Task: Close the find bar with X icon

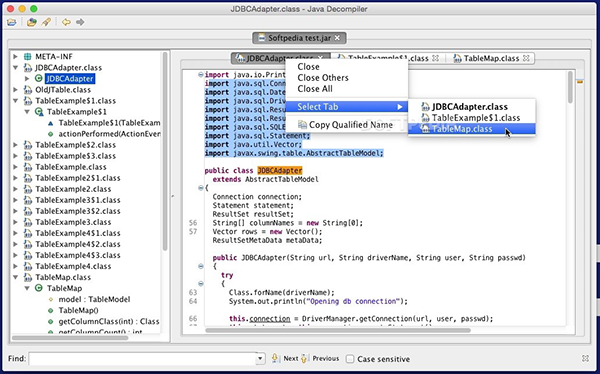Action: click(x=585, y=358)
